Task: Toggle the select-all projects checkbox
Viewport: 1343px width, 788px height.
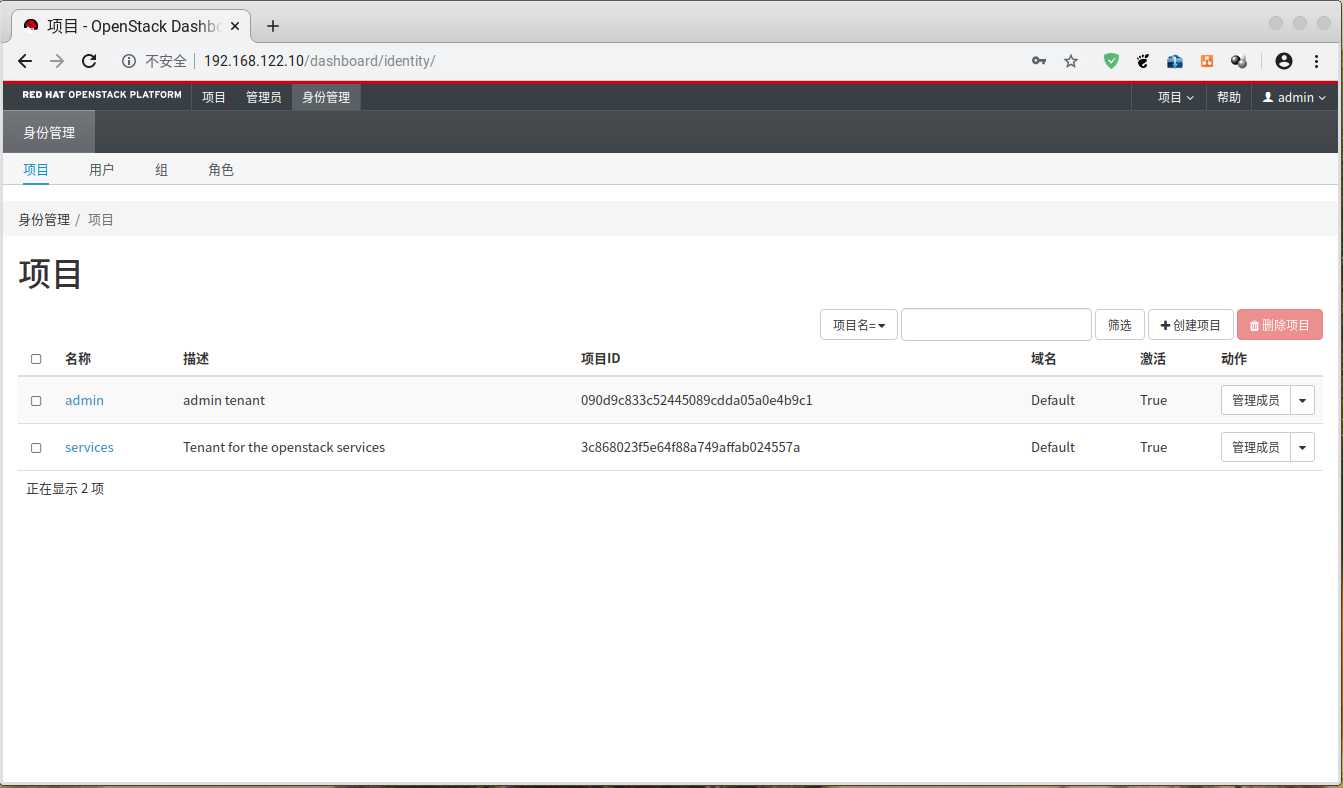Action: tap(36, 359)
